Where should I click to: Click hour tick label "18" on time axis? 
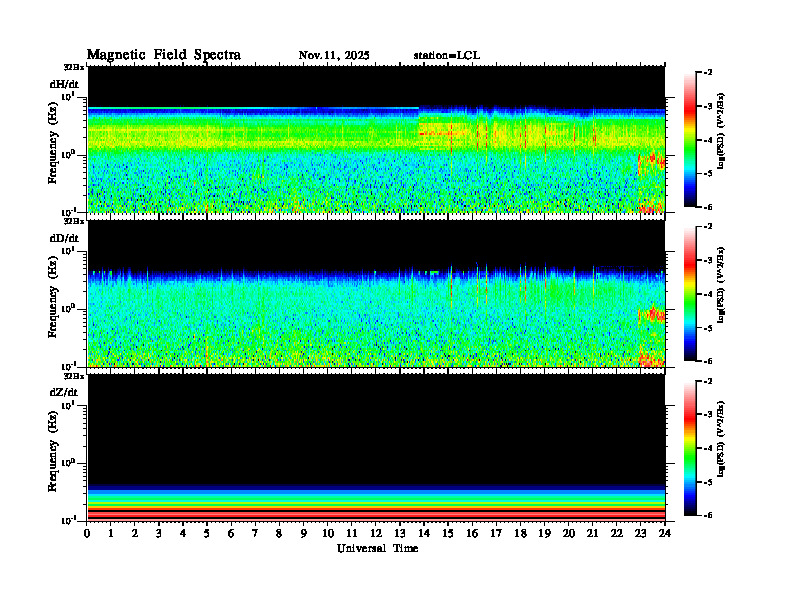(520, 534)
